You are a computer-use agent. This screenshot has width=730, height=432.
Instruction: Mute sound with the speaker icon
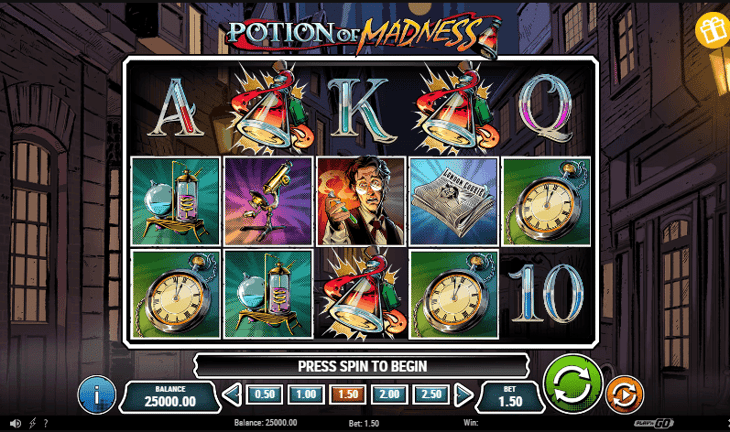pyautogui.click(x=15, y=423)
